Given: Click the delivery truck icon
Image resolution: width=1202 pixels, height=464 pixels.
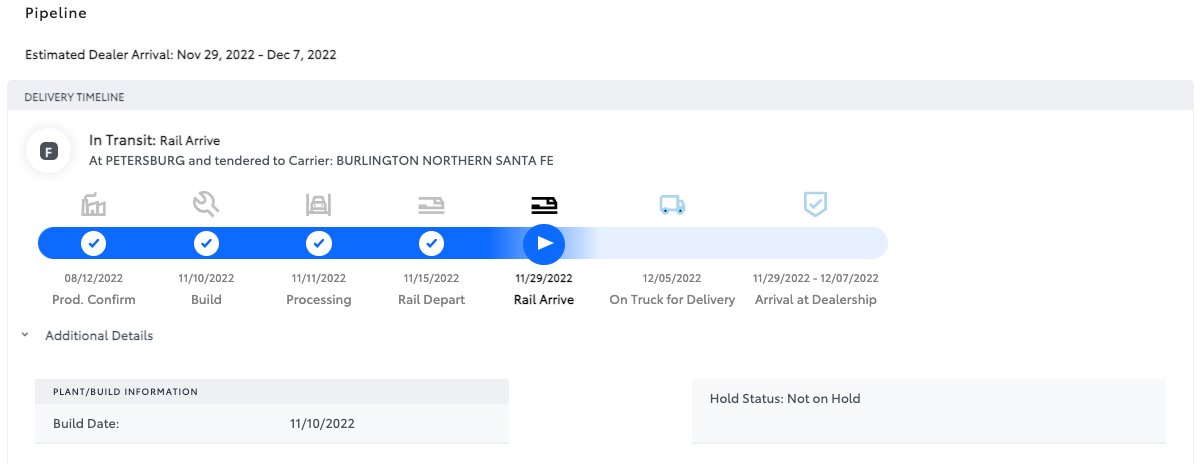Looking at the screenshot, I should click(x=672, y=205).
